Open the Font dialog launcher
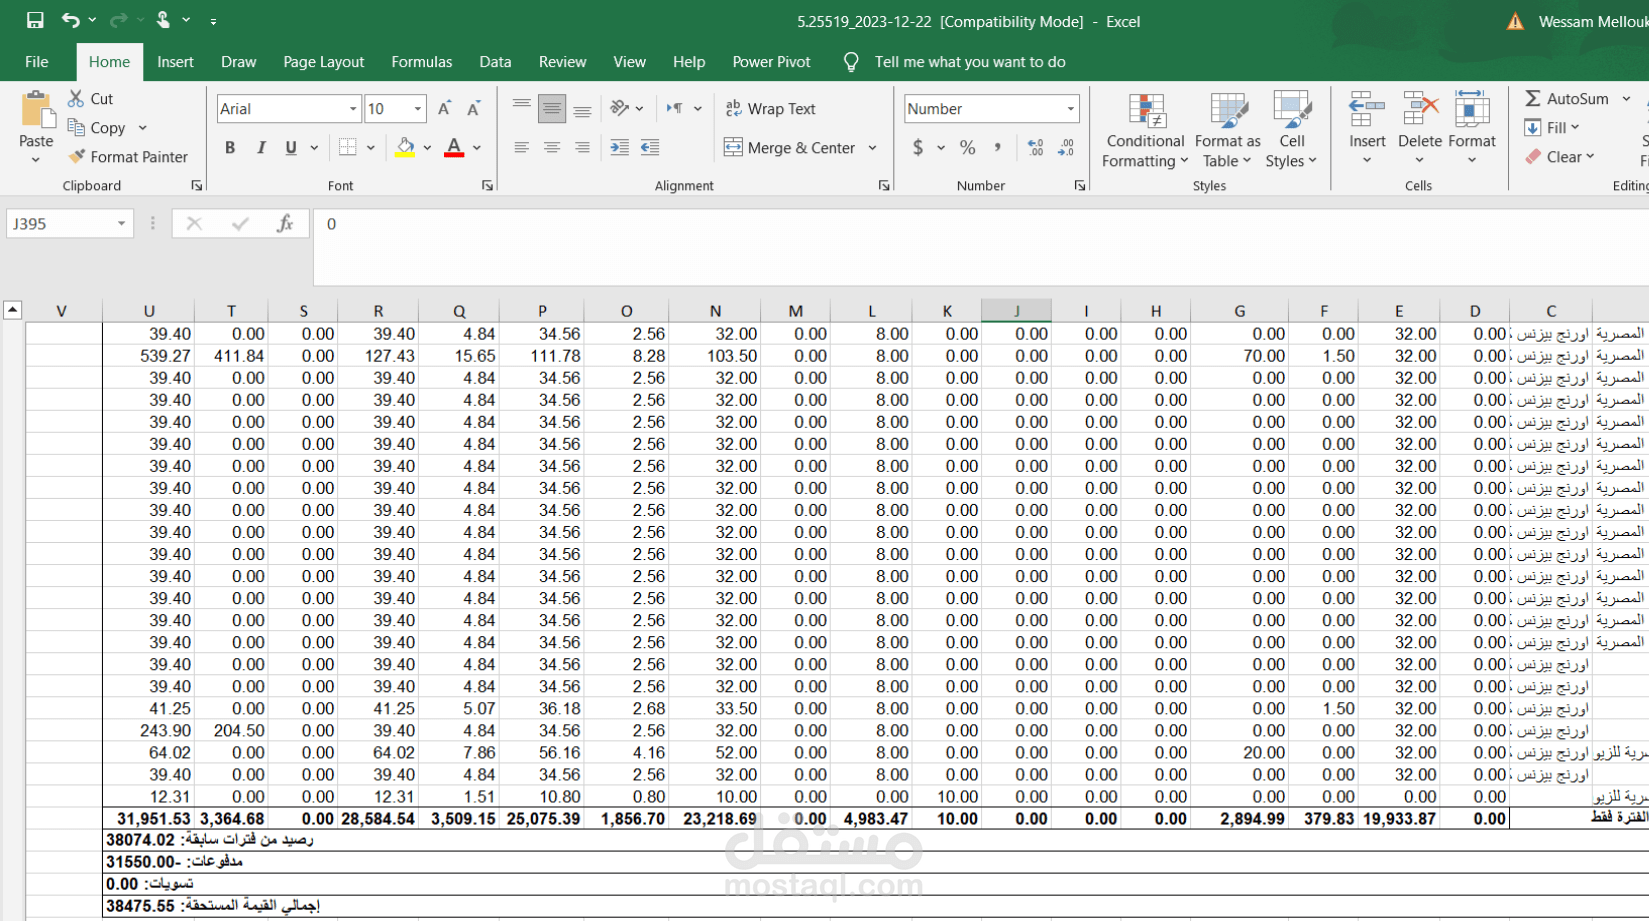 click(487, 186)
